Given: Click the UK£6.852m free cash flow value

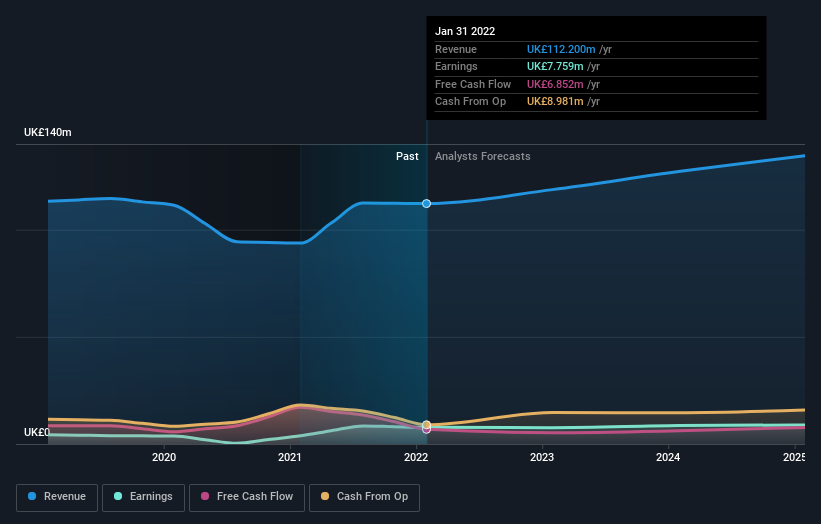Looking at the screenshot, I should coord(555,84).
